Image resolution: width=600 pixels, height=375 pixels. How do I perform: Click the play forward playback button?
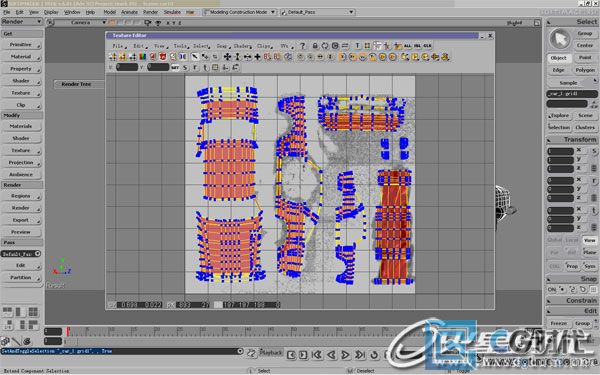tap(345, 355)
